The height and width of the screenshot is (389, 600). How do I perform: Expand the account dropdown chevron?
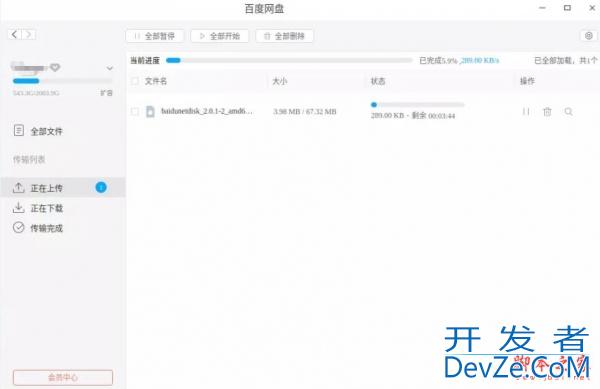[110, 68]
